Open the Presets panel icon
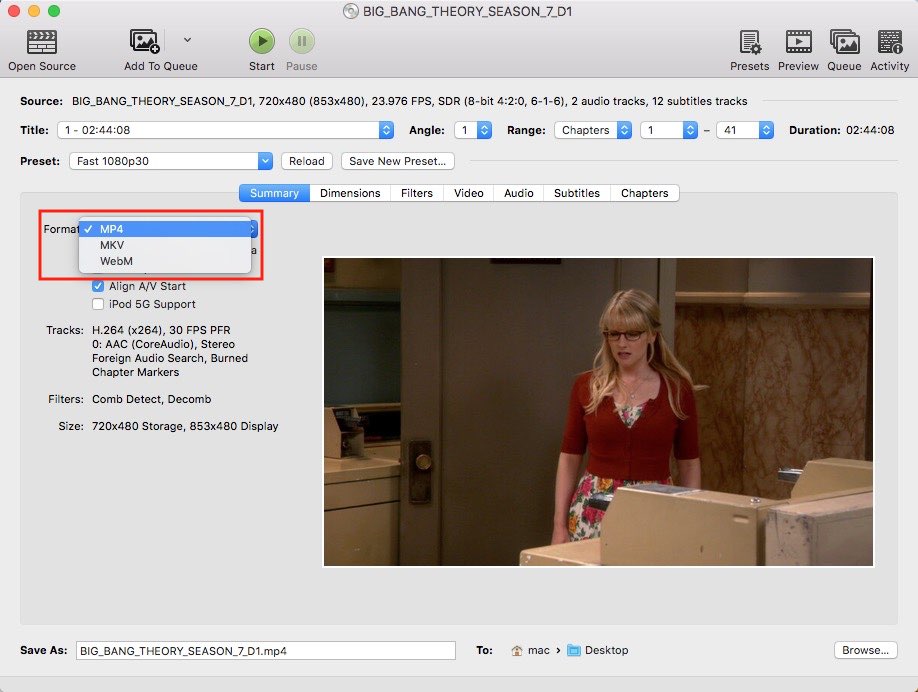The width and height of the screenshot is (918, 692). pyautogui.click(x=749, y=40)
